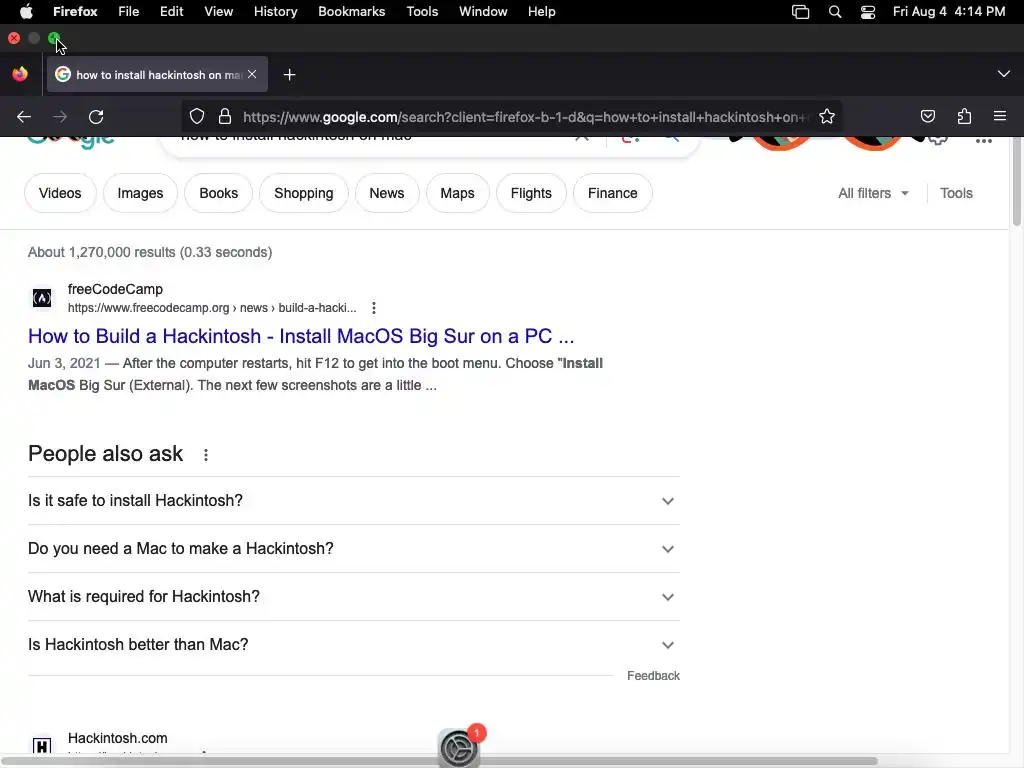Expand 'Do you need a Mac to make a Hackintosh?'

[x=353, y=549]
